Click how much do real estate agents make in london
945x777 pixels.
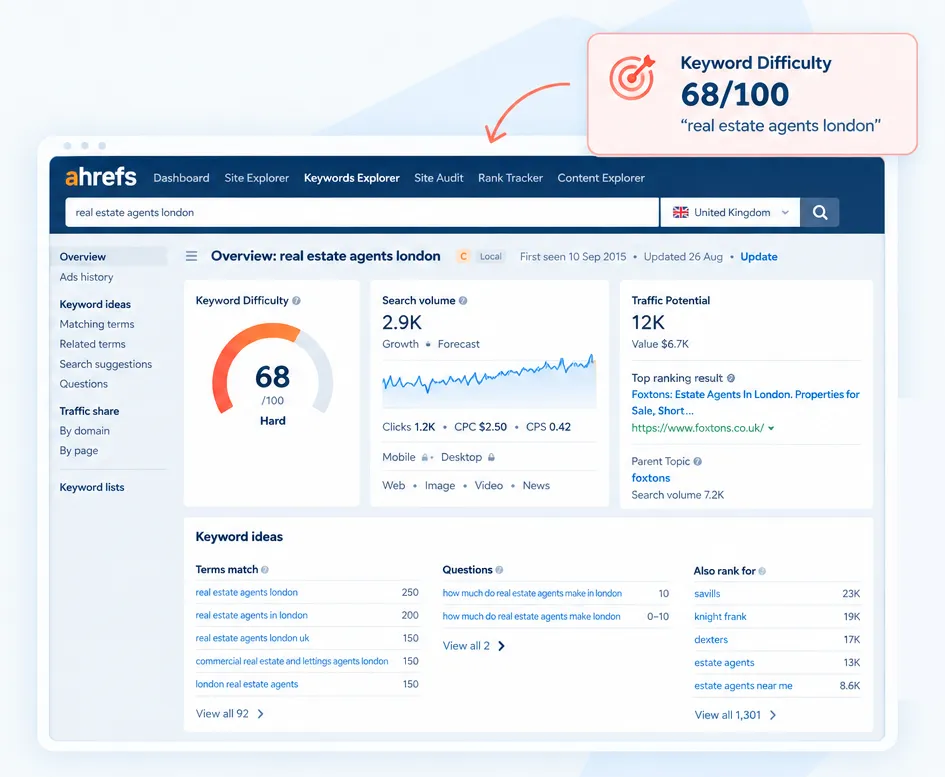click(532, 593)
